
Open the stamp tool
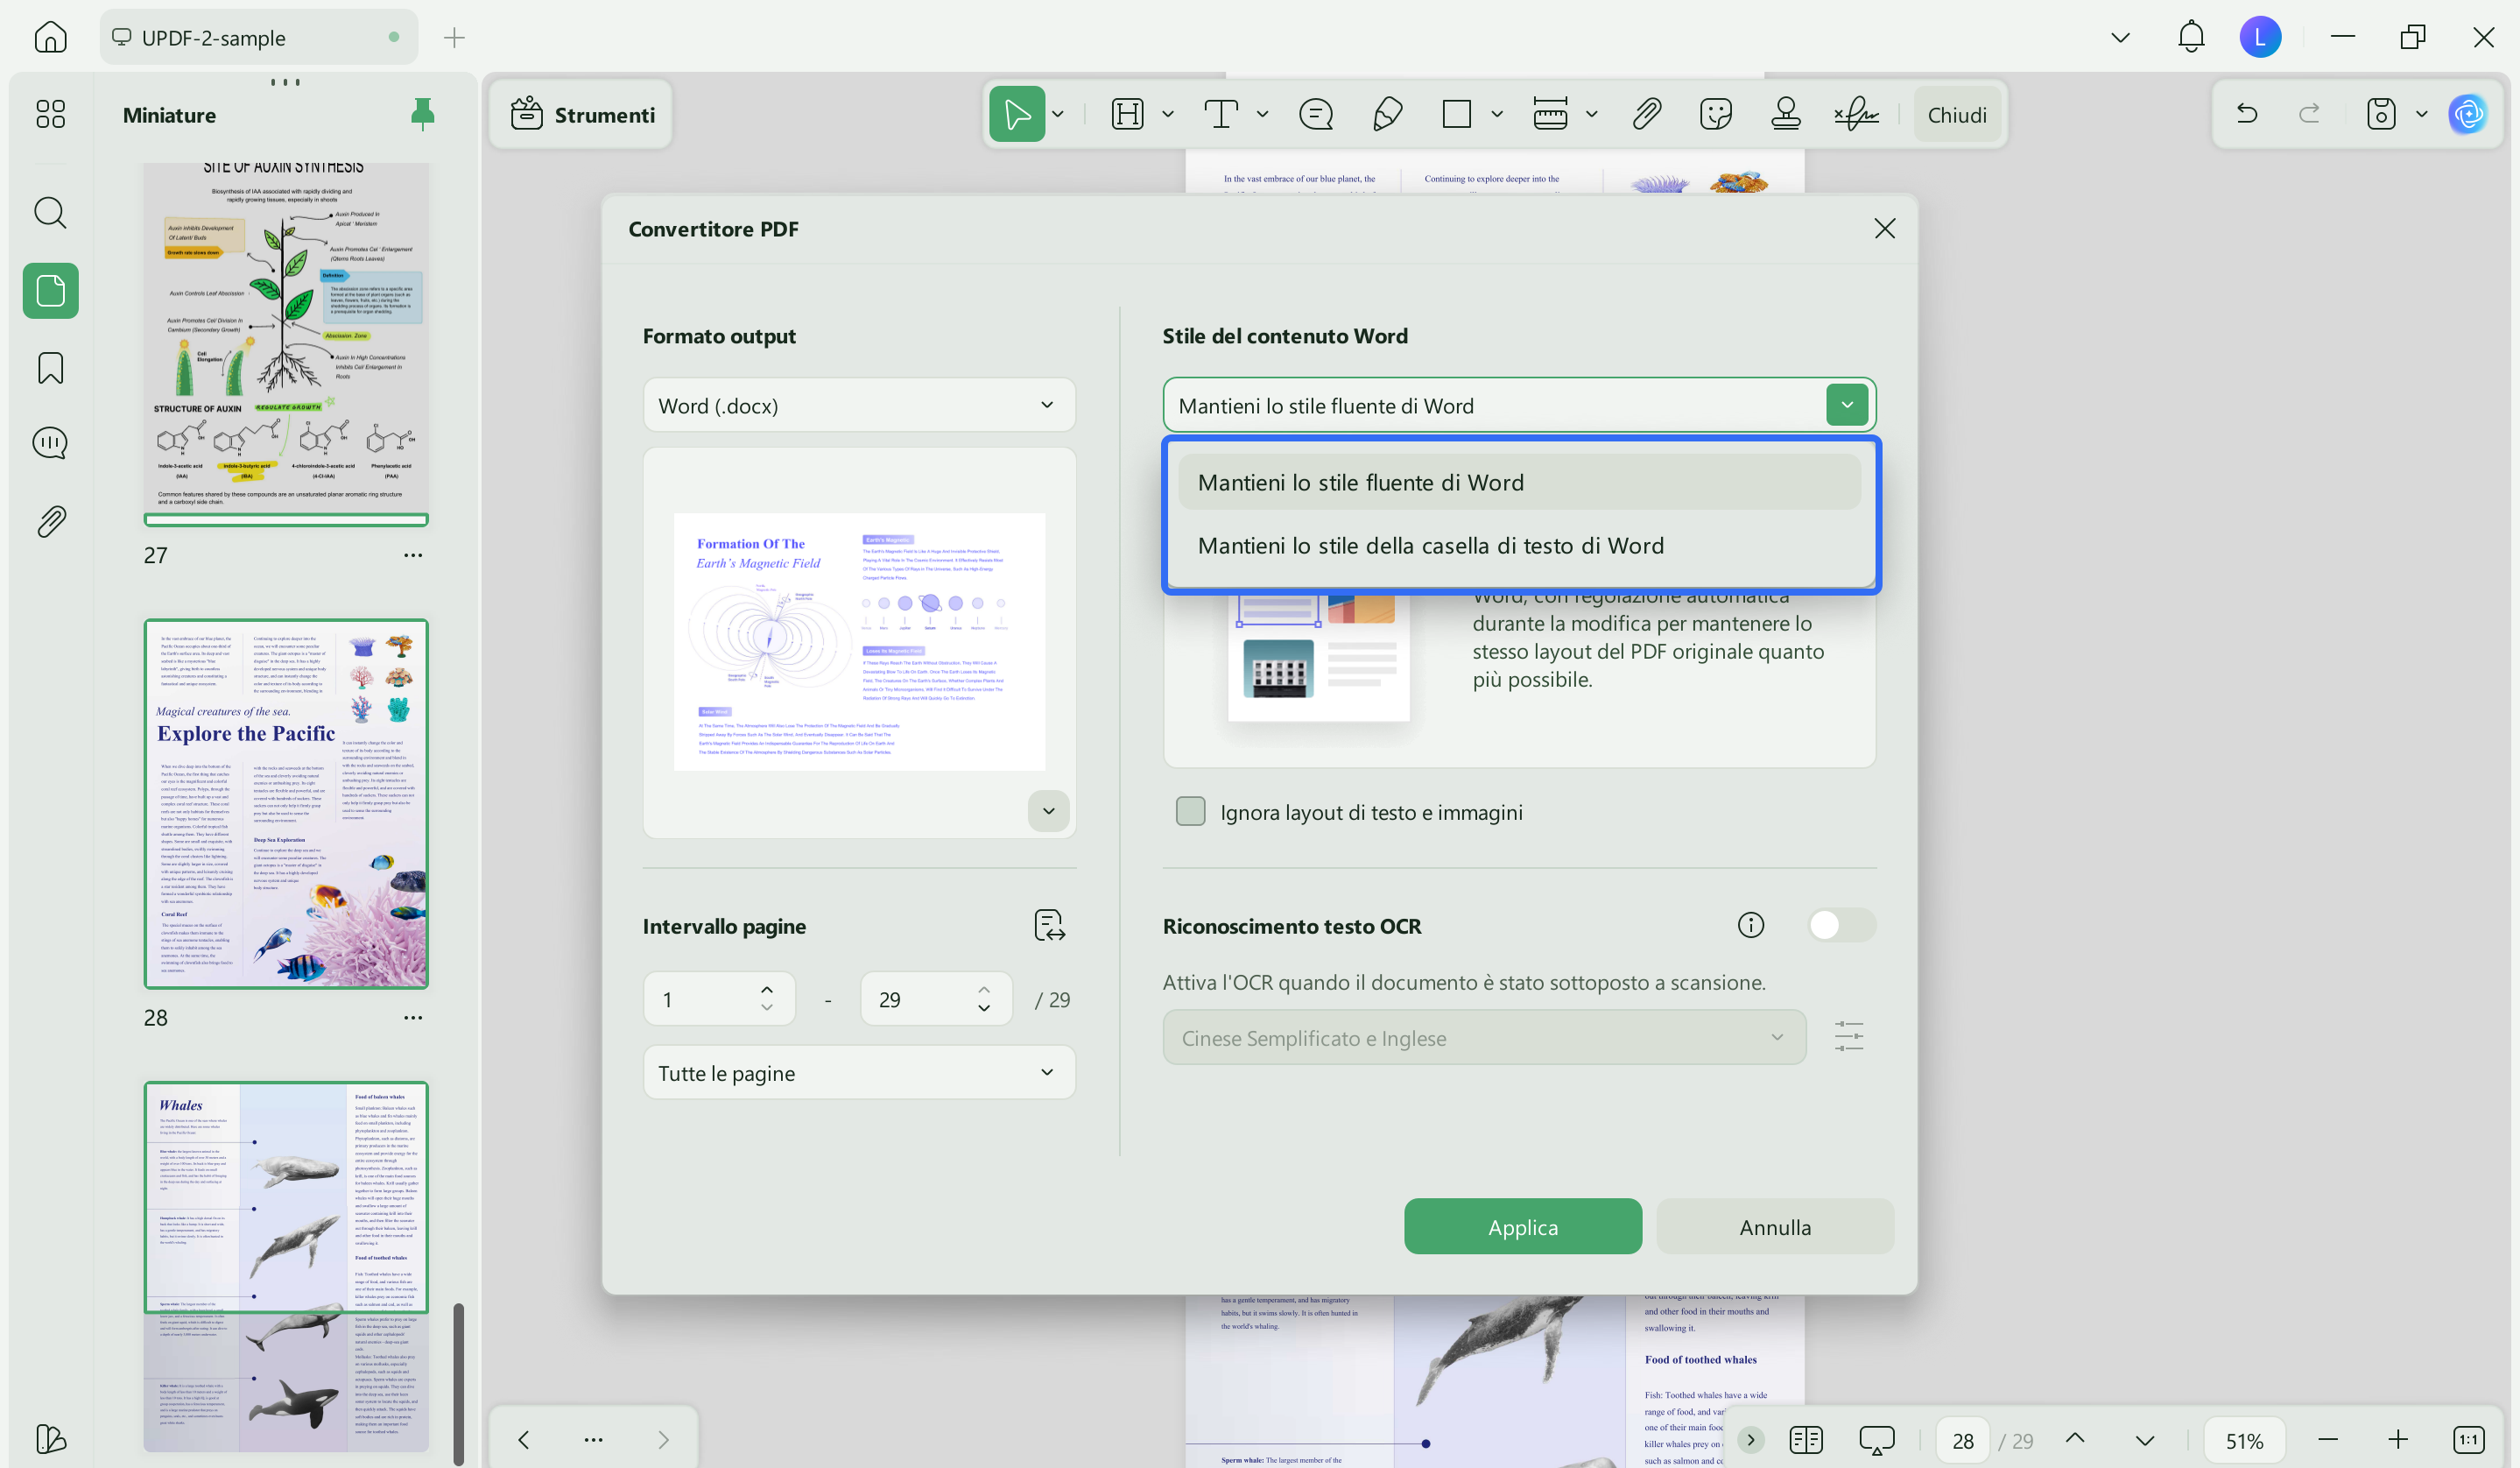pos(1786,114)
